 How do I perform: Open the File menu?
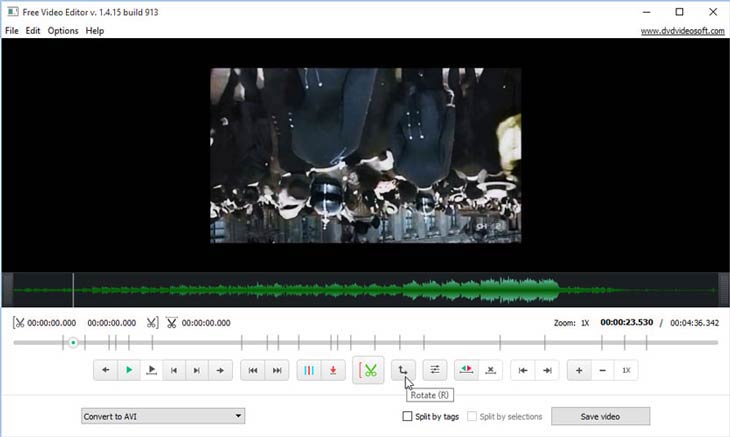(12, 31)
